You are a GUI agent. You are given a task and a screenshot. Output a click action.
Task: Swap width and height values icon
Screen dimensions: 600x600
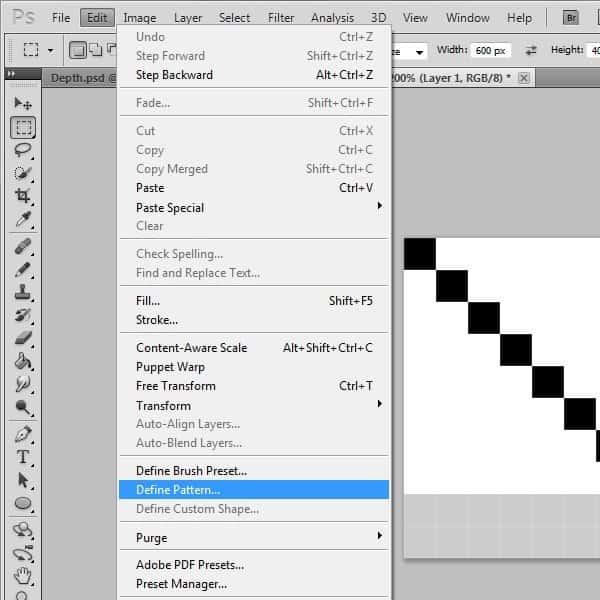531,50
